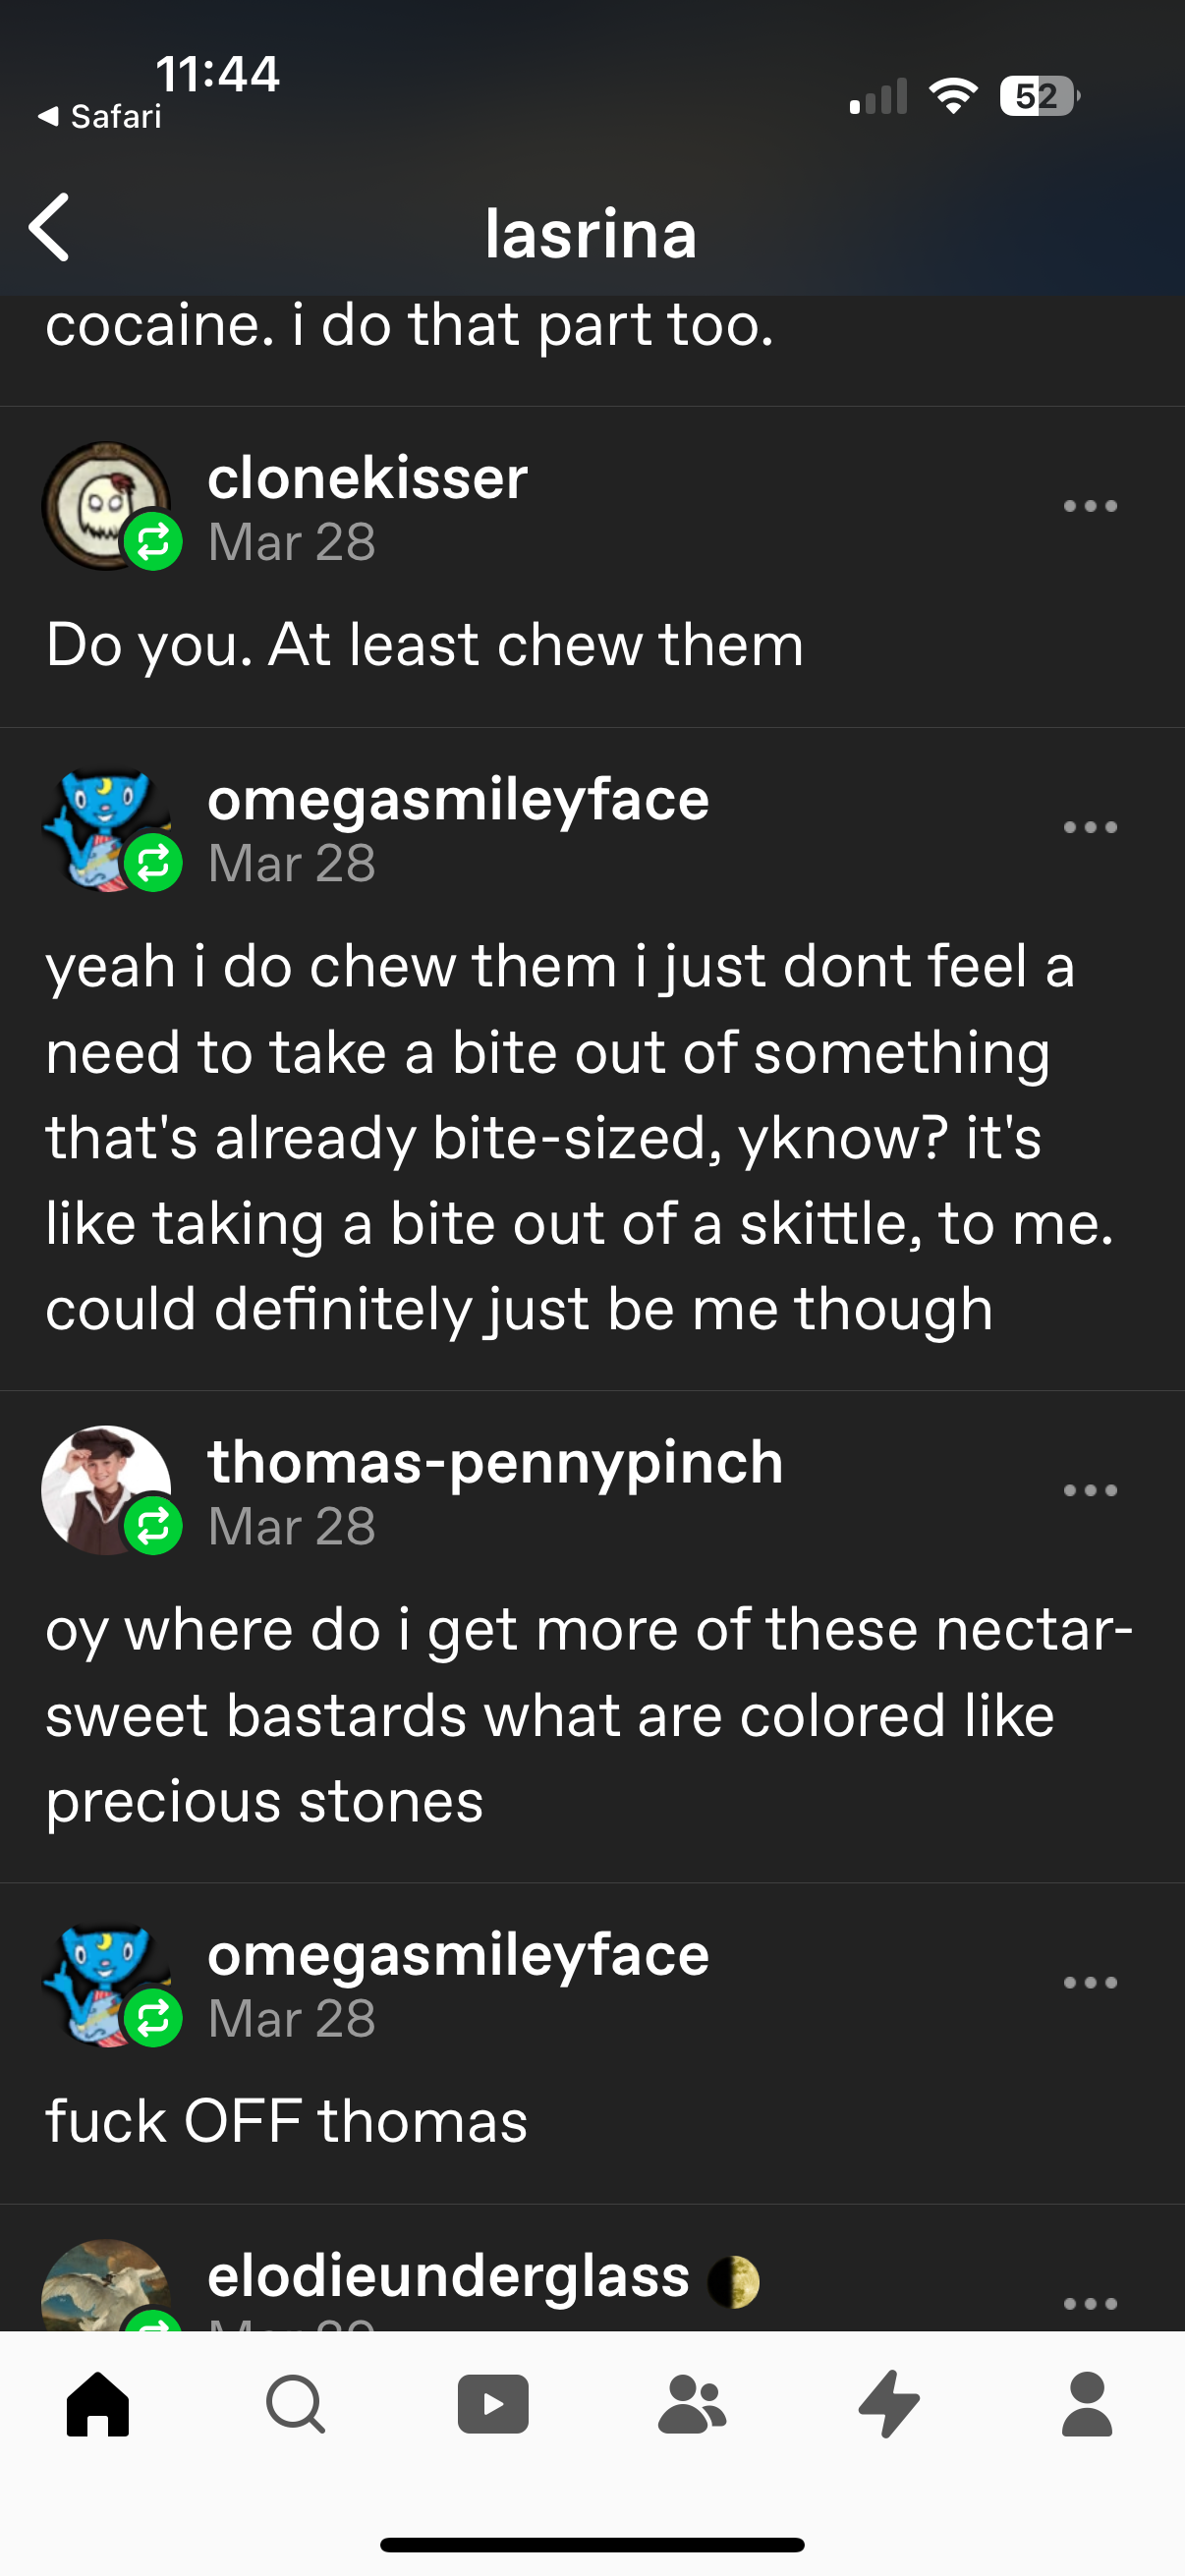Viewport: 1185px width, 2576px height.
Task: Tap clonekisser's skull avatar
Action: (x=105, y=505)
